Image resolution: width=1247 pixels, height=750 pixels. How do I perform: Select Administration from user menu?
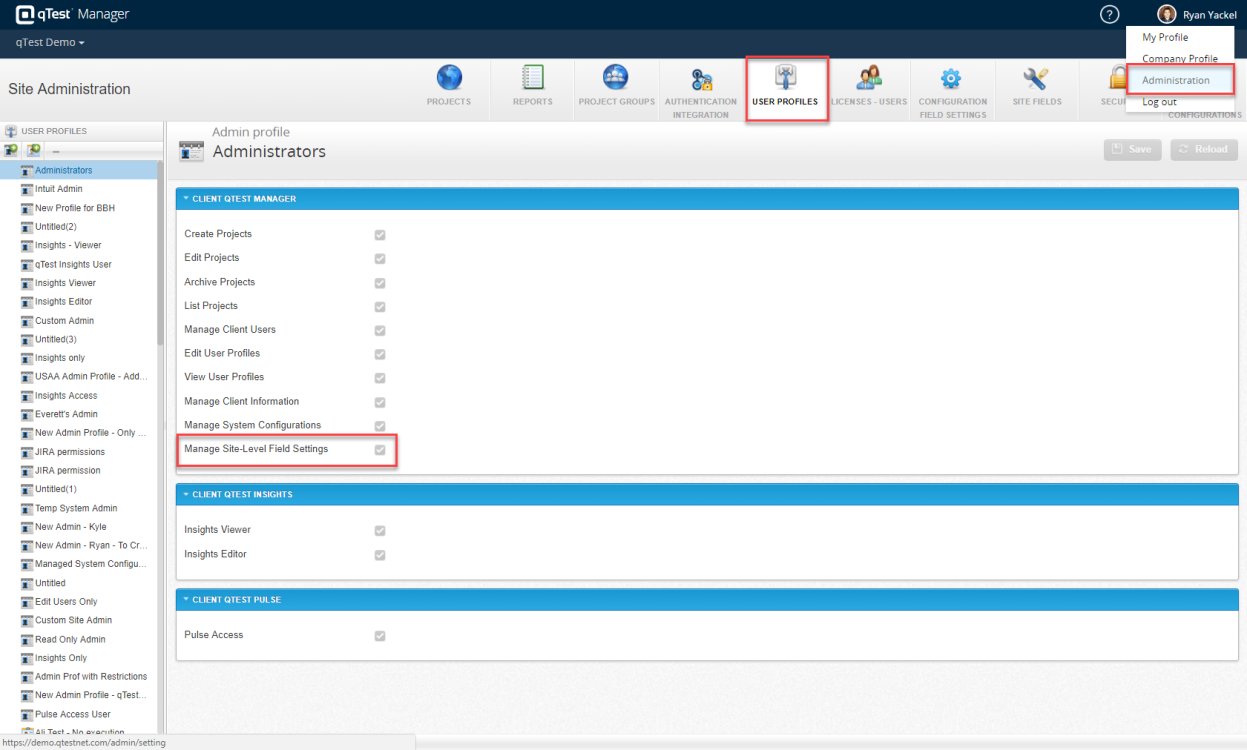coord(1176,80)
